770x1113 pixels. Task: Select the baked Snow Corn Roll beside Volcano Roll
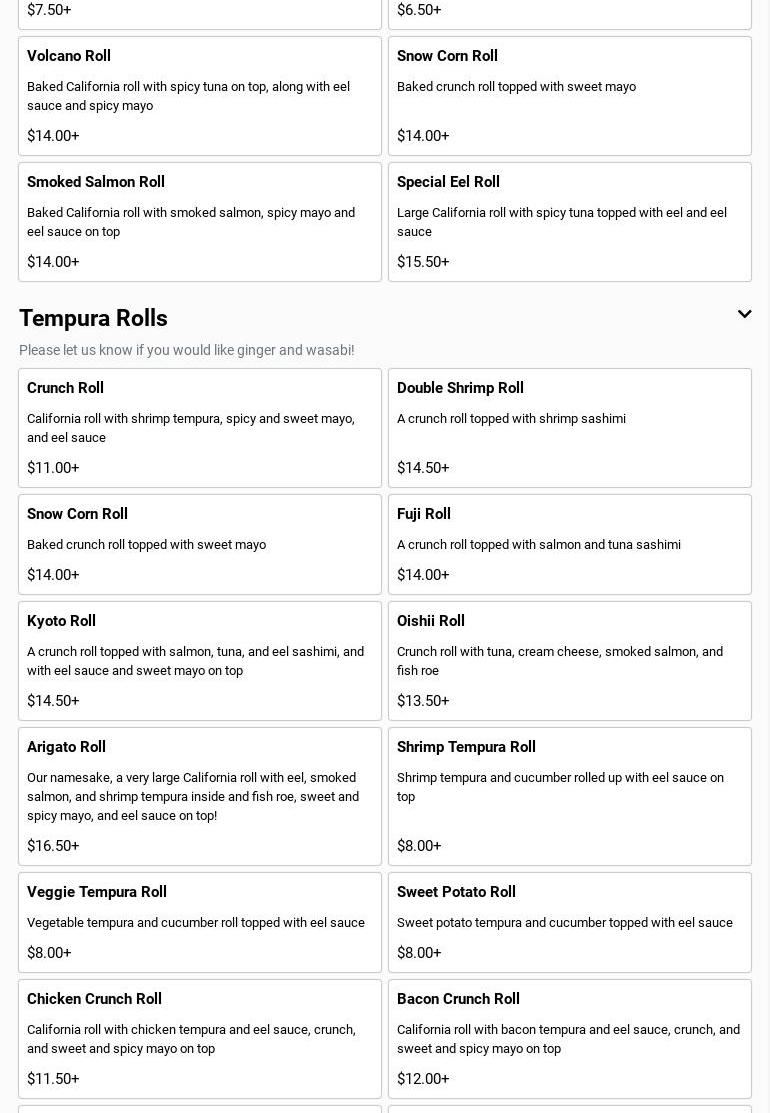coord(570,96)
